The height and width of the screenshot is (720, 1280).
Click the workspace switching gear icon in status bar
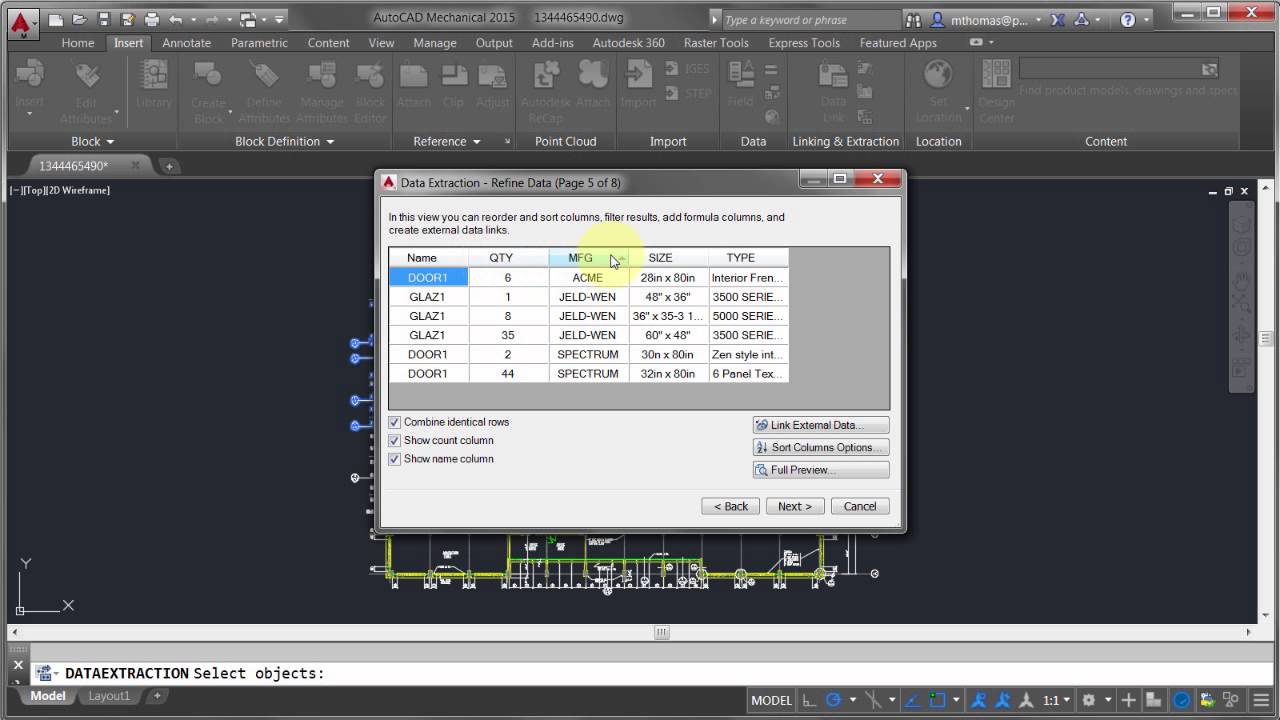(x=1089, y=700)
